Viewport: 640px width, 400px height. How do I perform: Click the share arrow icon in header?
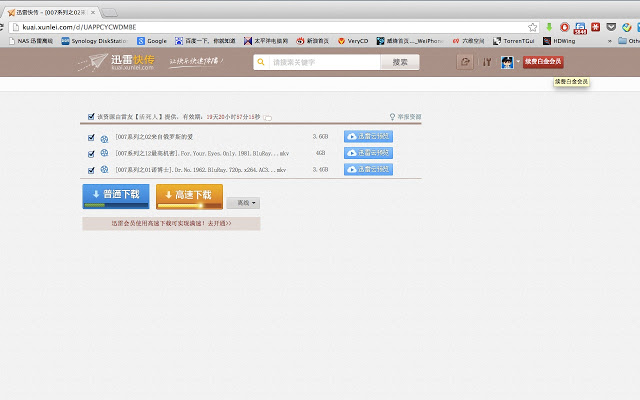[465, 62]
